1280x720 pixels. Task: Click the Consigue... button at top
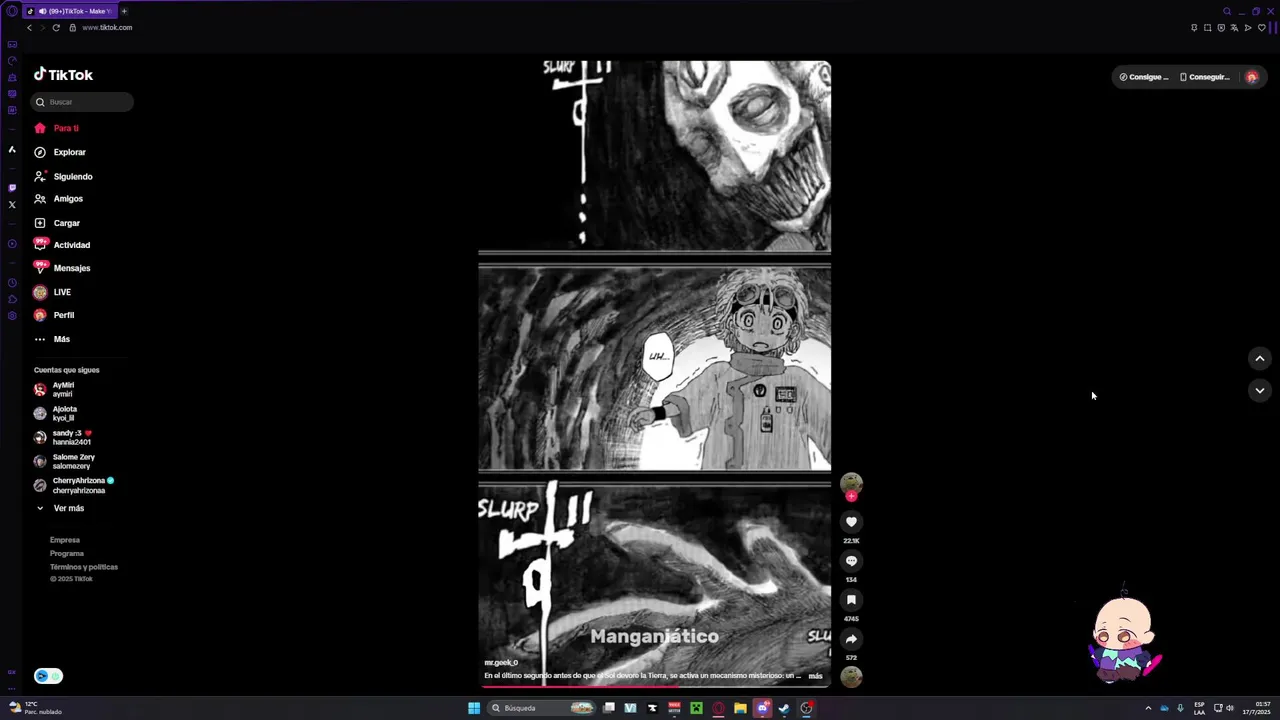(x=1143, y=77)
